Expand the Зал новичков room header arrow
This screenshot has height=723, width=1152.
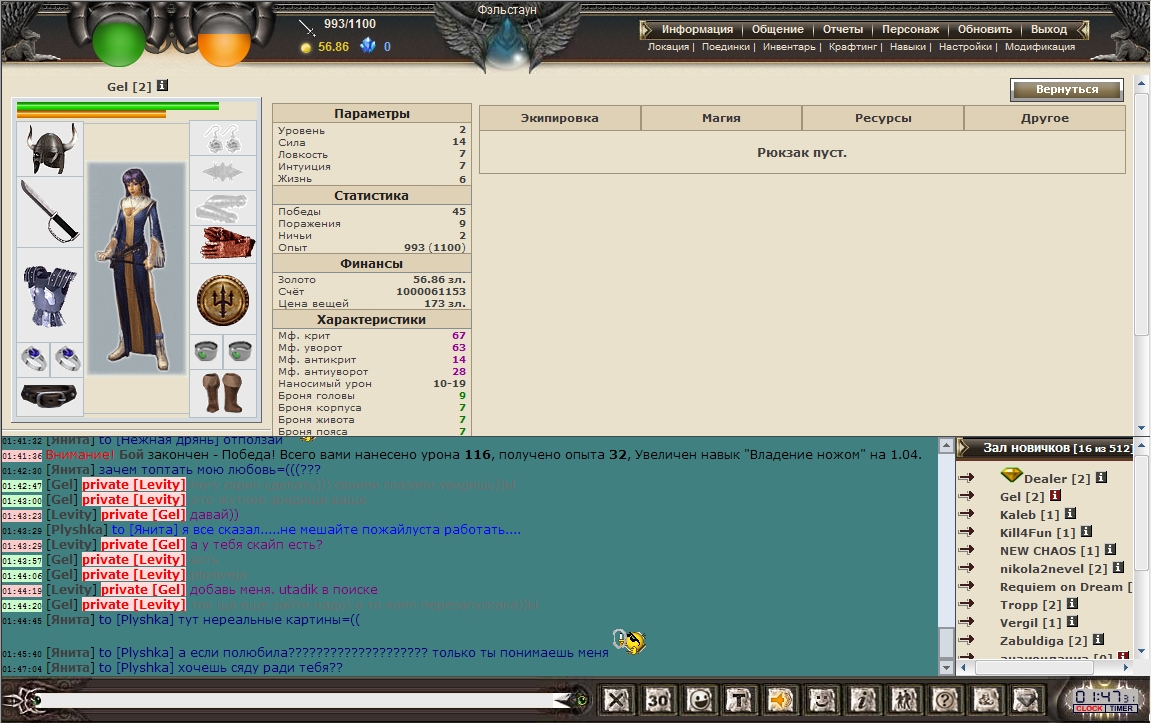(964, 447)
